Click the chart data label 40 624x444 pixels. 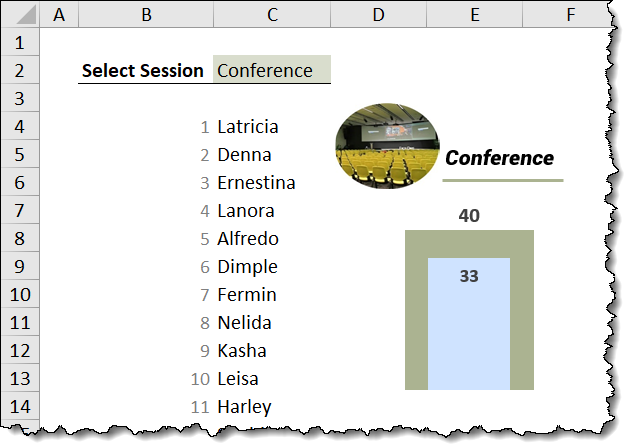click(469, 216)
